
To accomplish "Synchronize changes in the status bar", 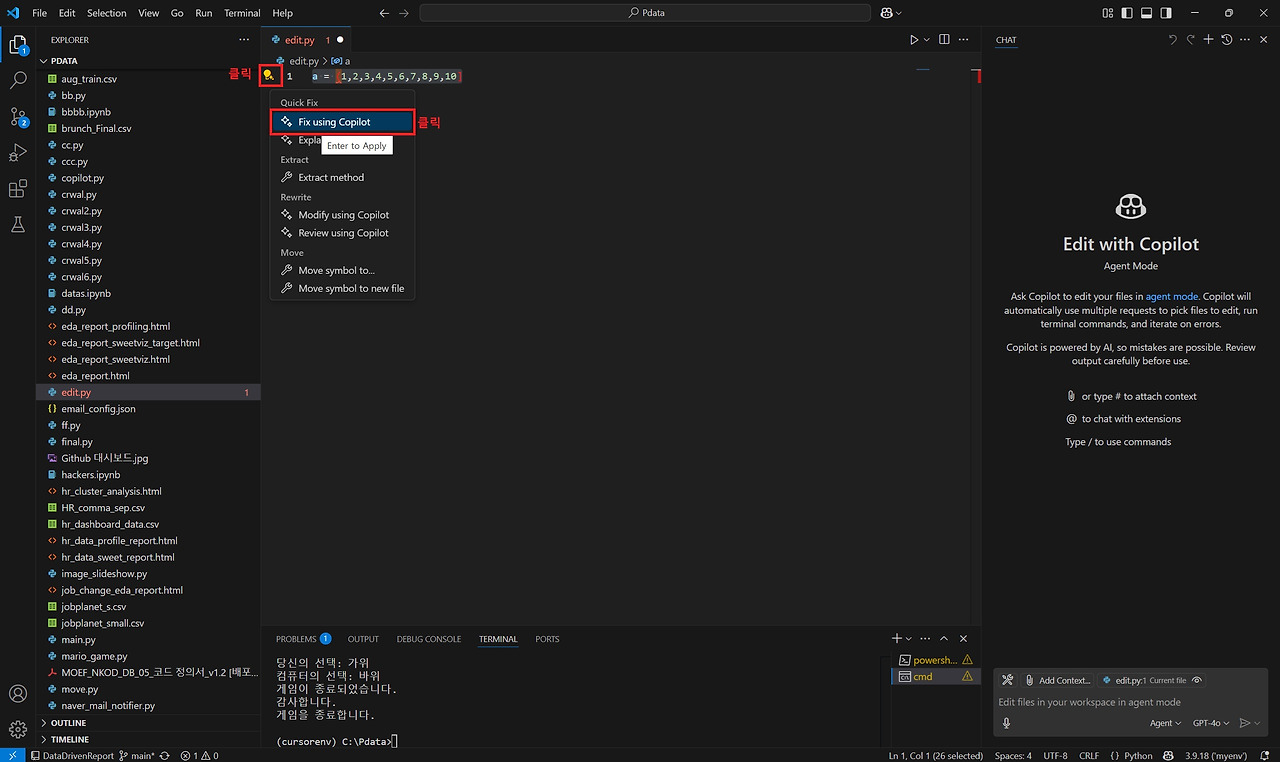I will 165,755.
